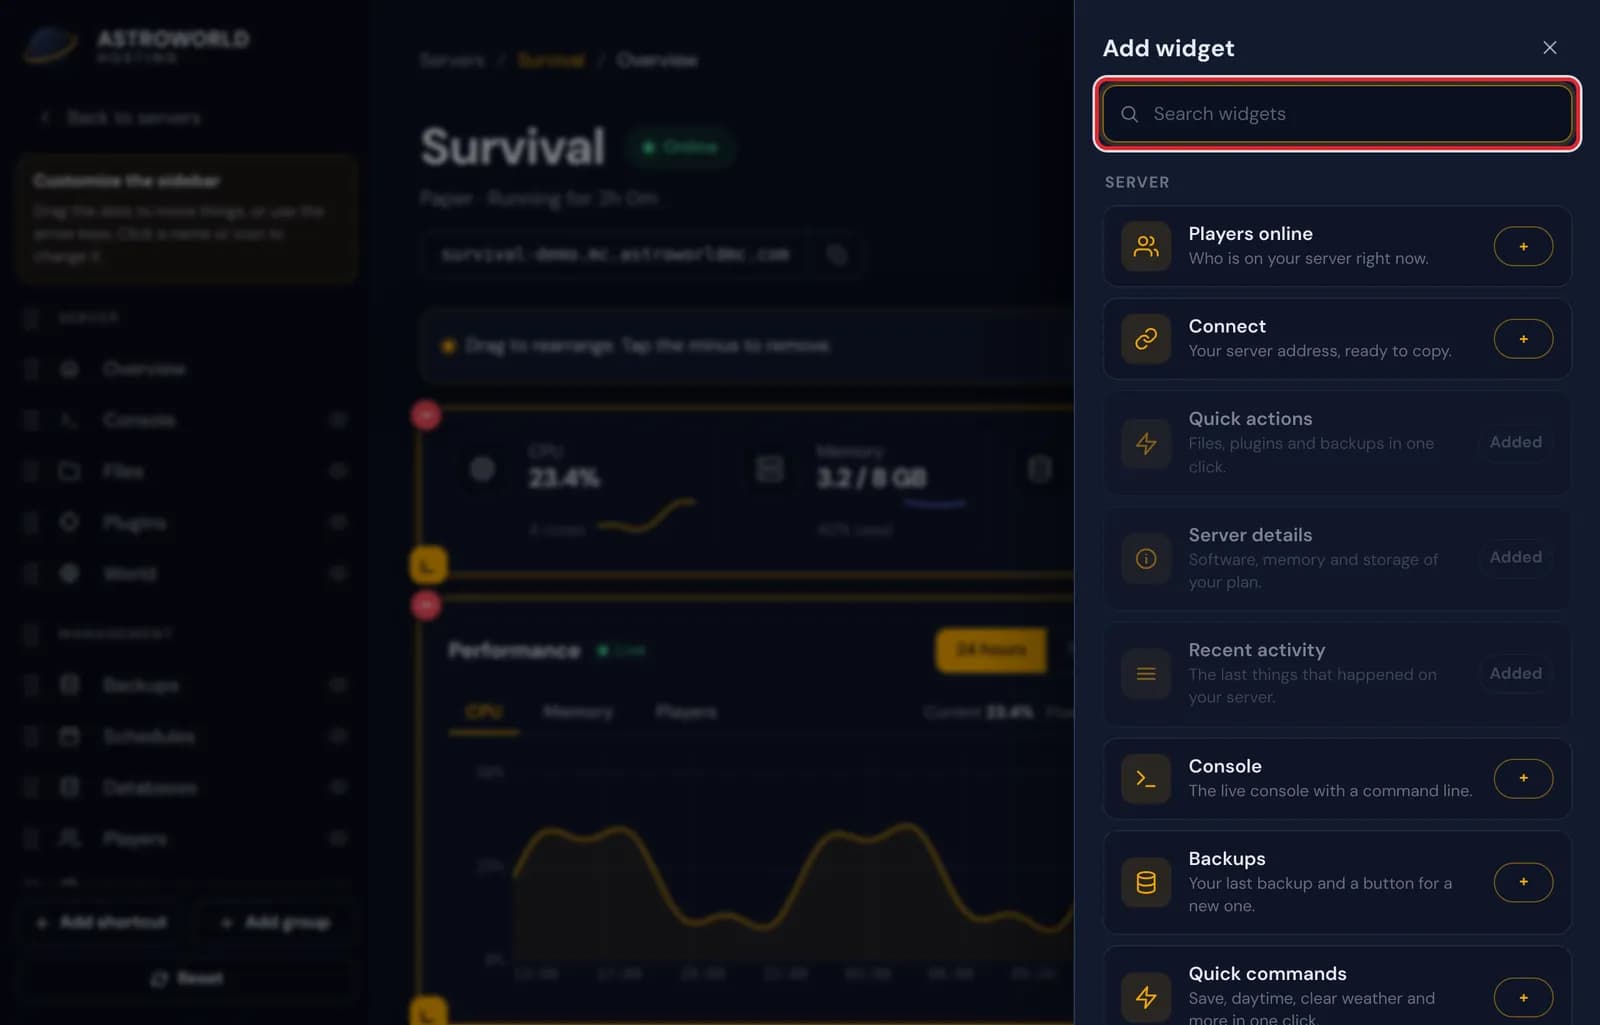The width and height of the screenshot is (1600, 1025).
Task: Click the Connect chain-link icon
Action: [x=1146, y=339]
